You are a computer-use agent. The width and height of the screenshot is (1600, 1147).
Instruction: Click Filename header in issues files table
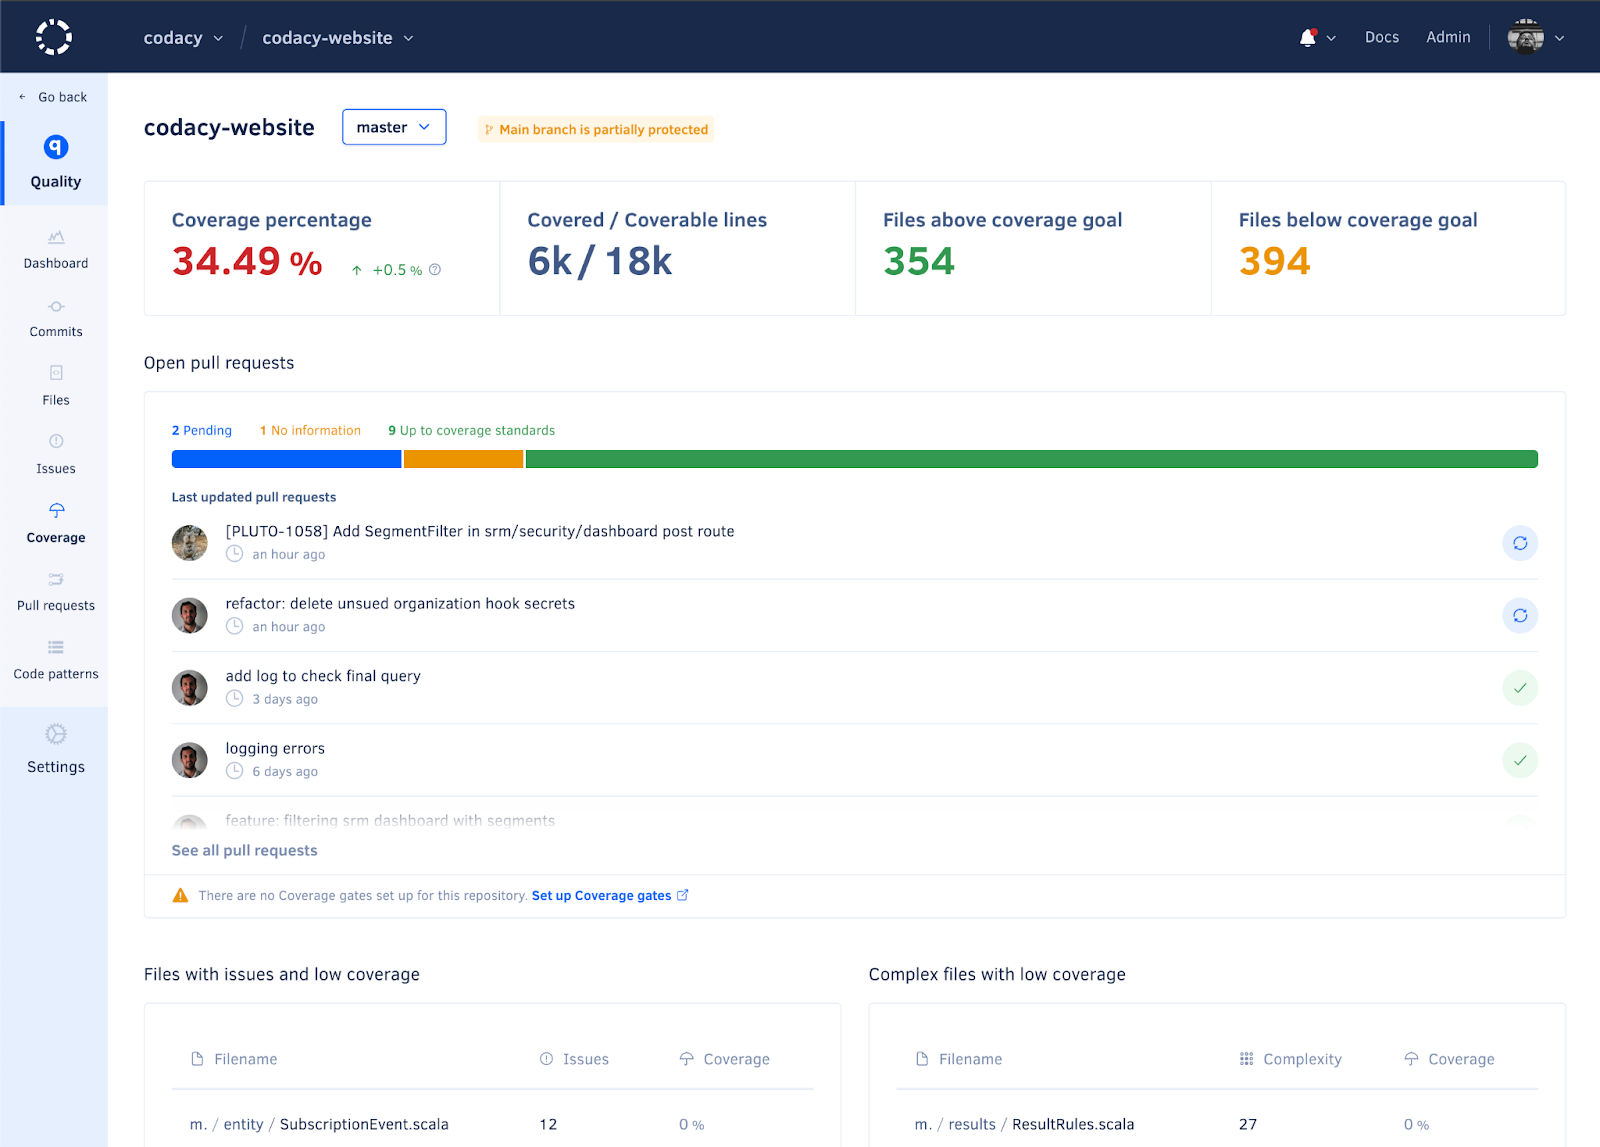click(x=234, y=1059)
